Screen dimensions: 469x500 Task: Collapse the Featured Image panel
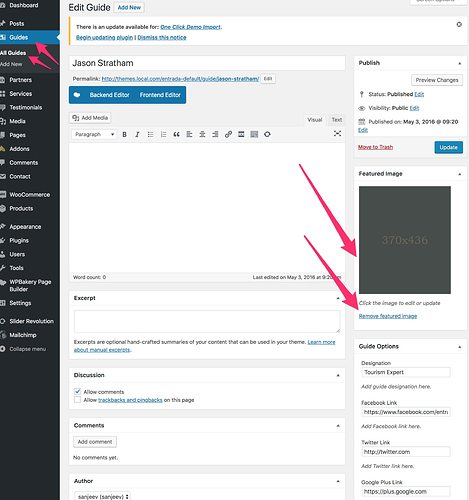coord(460,174)
